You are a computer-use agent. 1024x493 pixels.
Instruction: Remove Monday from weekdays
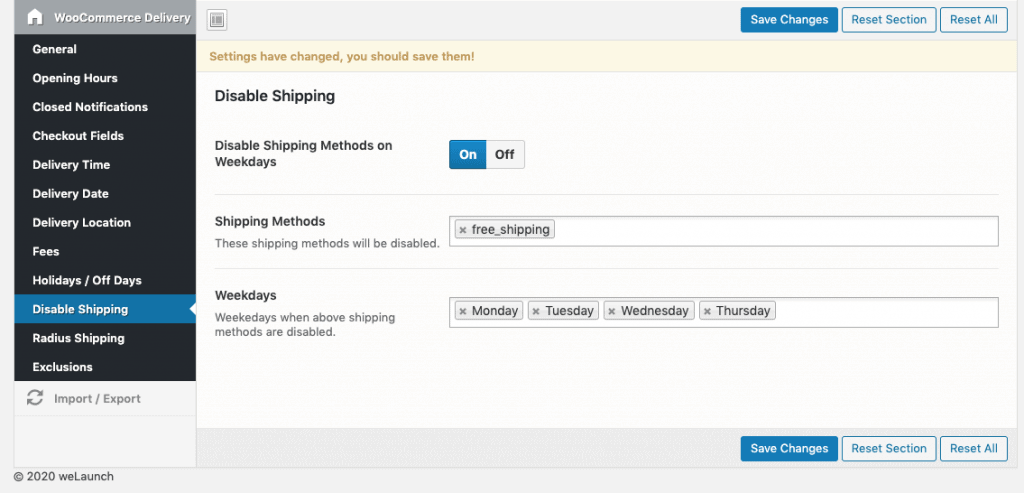point(462,311)
